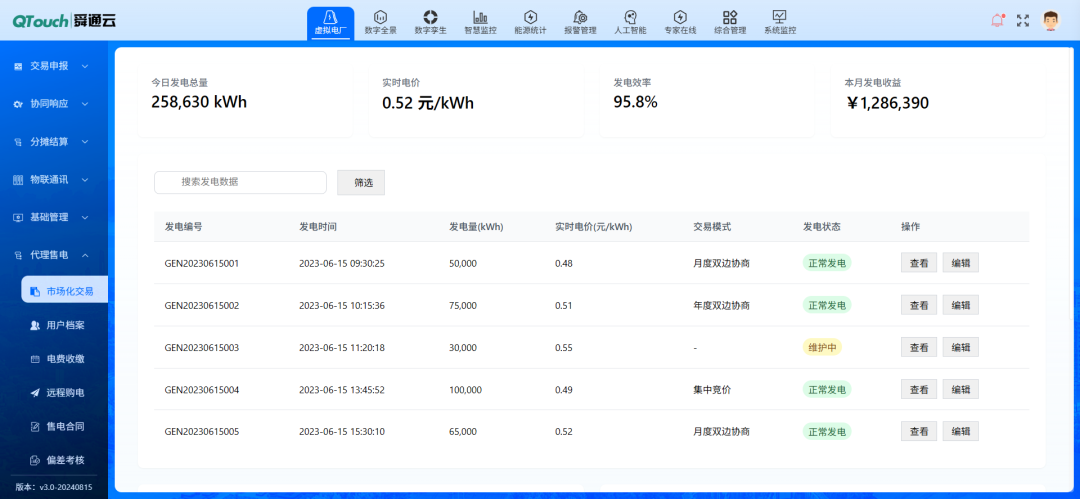Open the alarm bell notifications
This screenshot has height=499, width=1080.
click(x=997, y=21)
